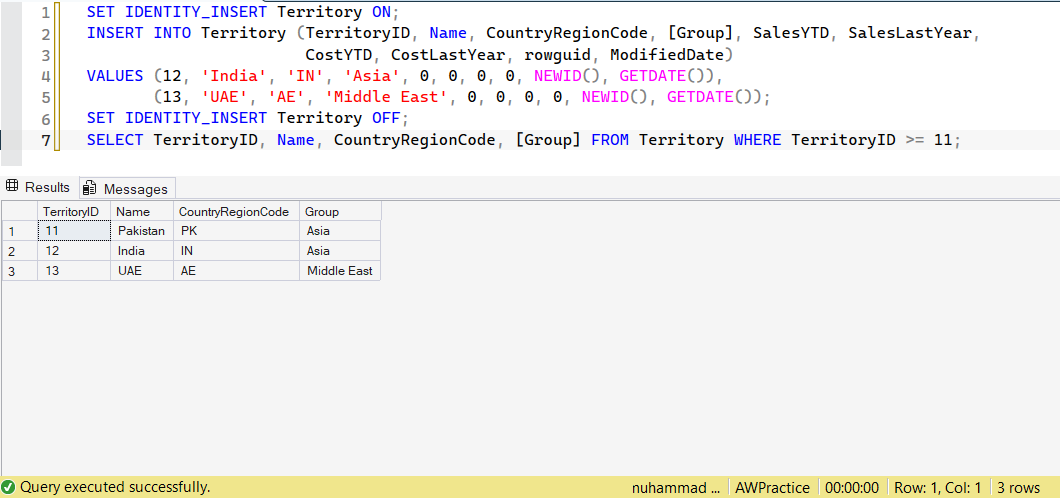This screenshot has width=1060, height=498.
Task: Select row header 1 in results
Action: click(x=20, y=230)
